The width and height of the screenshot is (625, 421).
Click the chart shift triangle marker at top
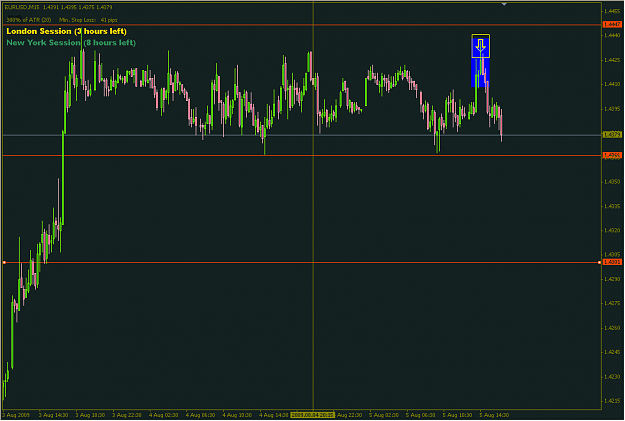click(x=504, y=4)
